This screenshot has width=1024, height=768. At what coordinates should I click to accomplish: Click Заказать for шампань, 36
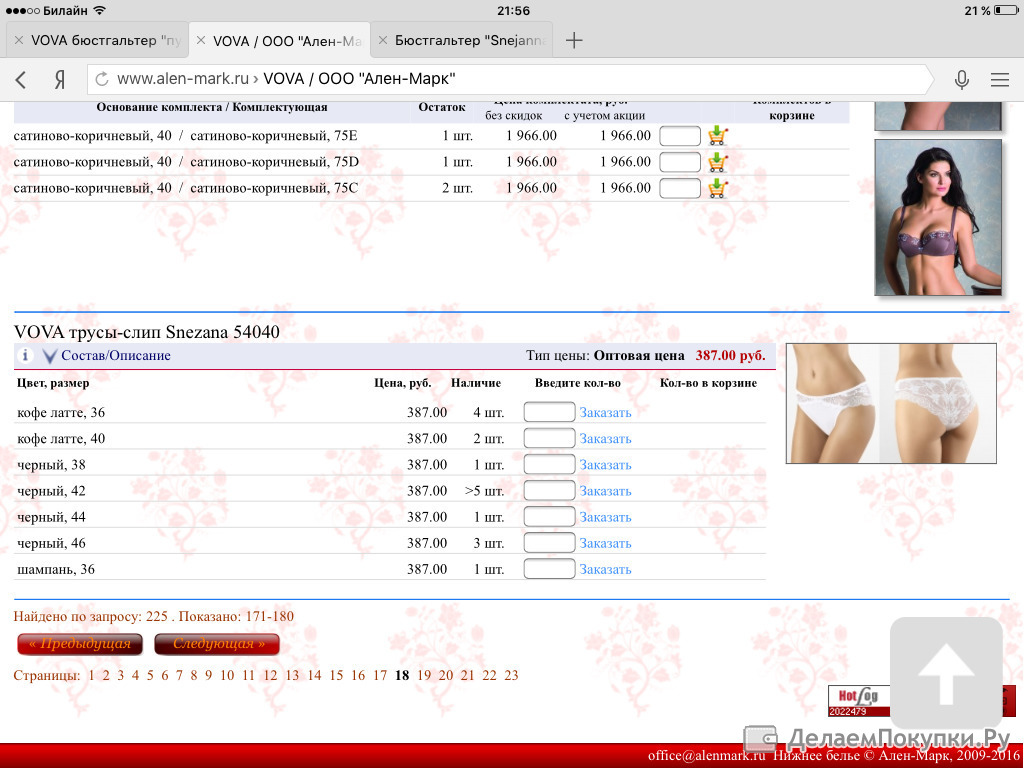605,569
